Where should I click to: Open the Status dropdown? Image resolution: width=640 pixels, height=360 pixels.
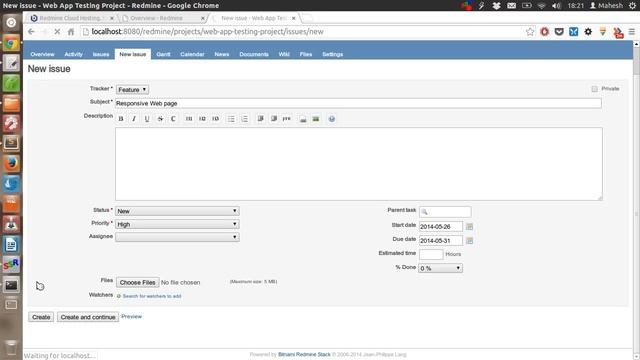(177, 211)
